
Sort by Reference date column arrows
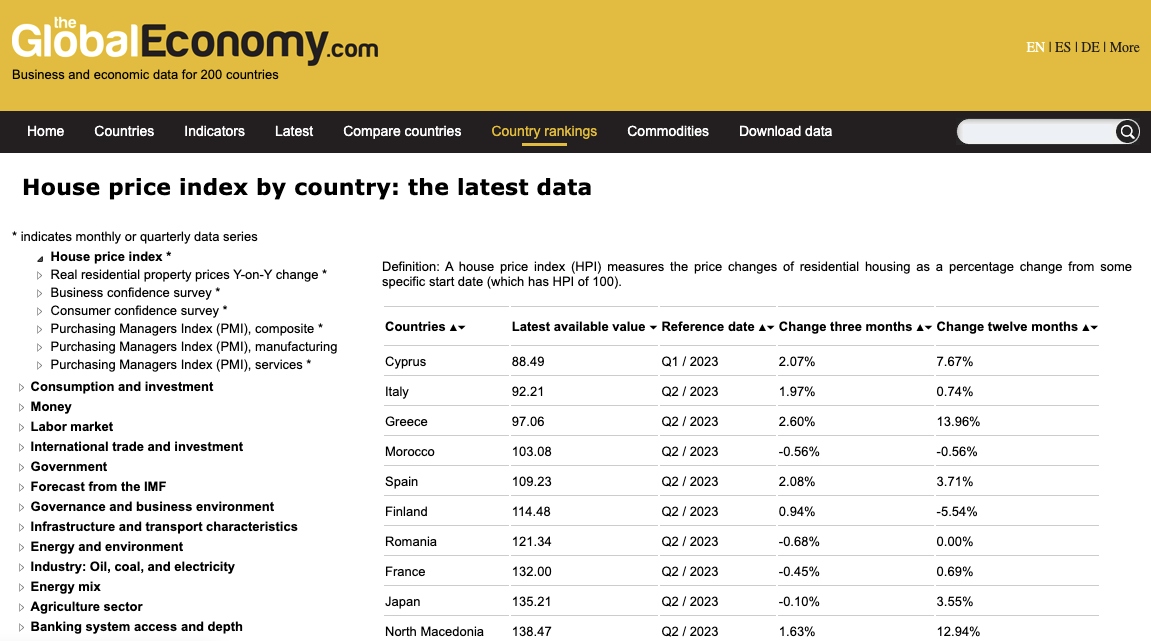click(x=766, y=328)
